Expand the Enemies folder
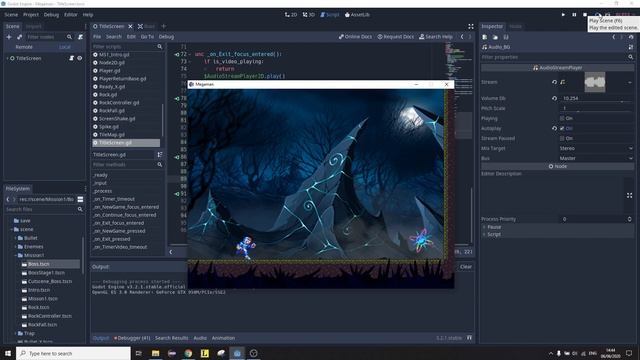 pos(16,247)
